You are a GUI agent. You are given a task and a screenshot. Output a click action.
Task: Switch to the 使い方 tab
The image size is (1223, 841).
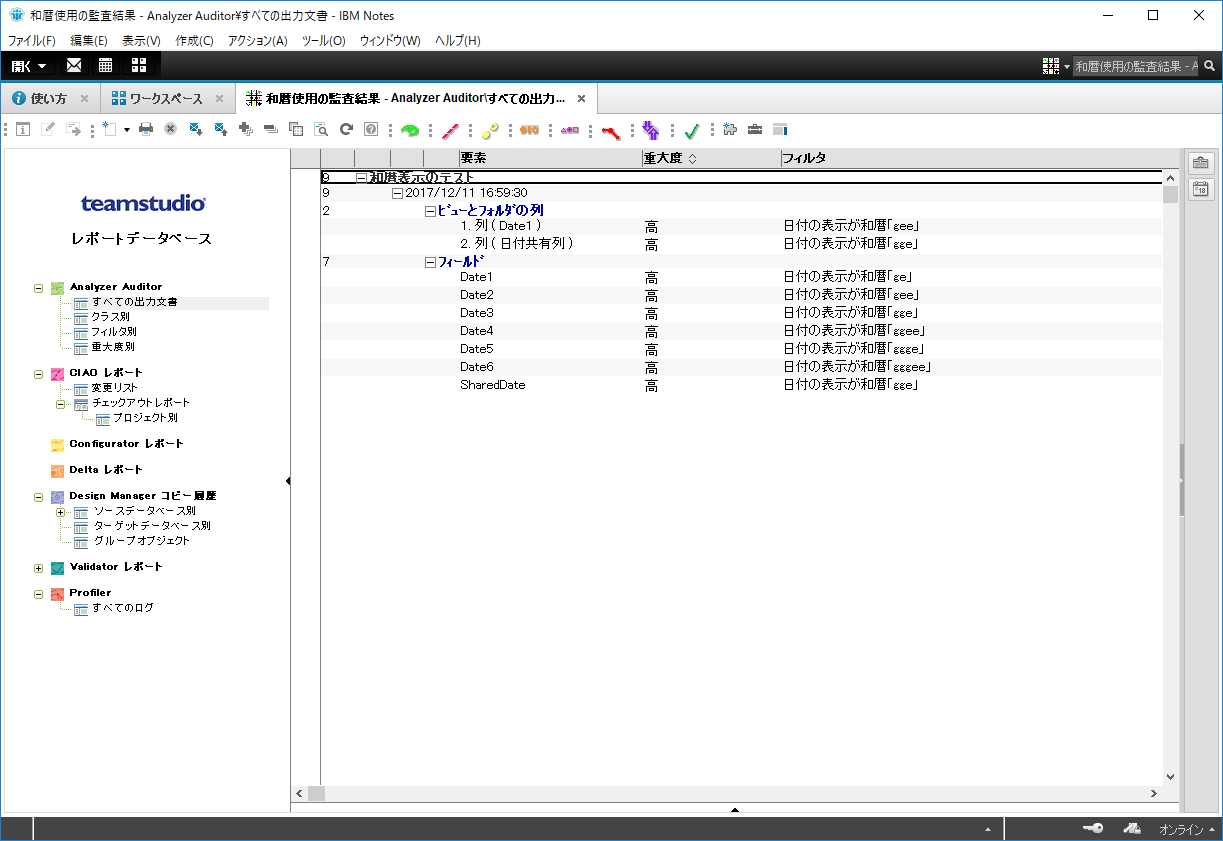(x=48, y=99)
